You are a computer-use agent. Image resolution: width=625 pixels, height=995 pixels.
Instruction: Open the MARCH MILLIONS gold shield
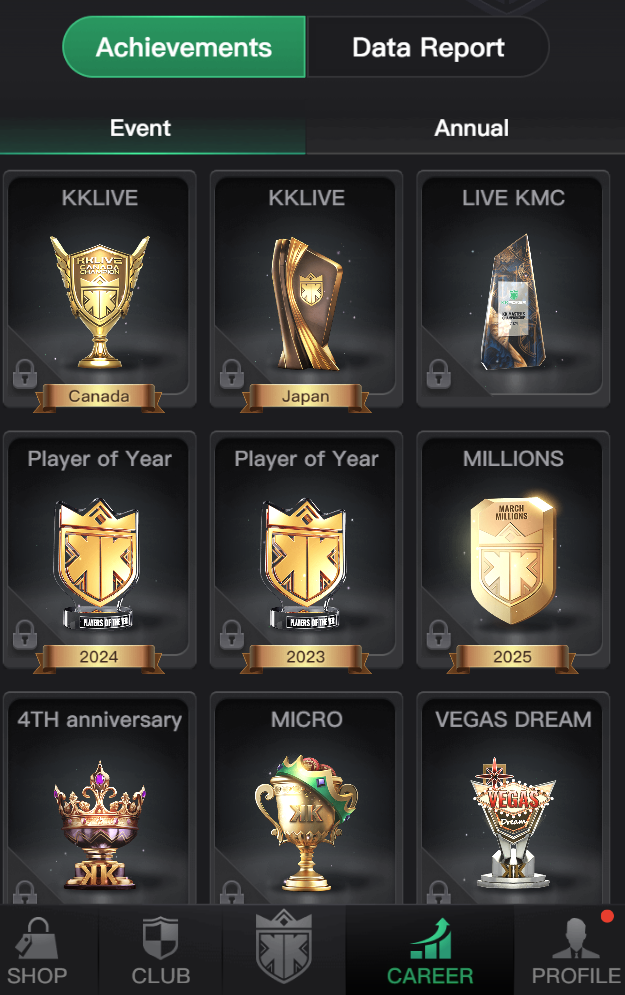(x=513, y=550)
